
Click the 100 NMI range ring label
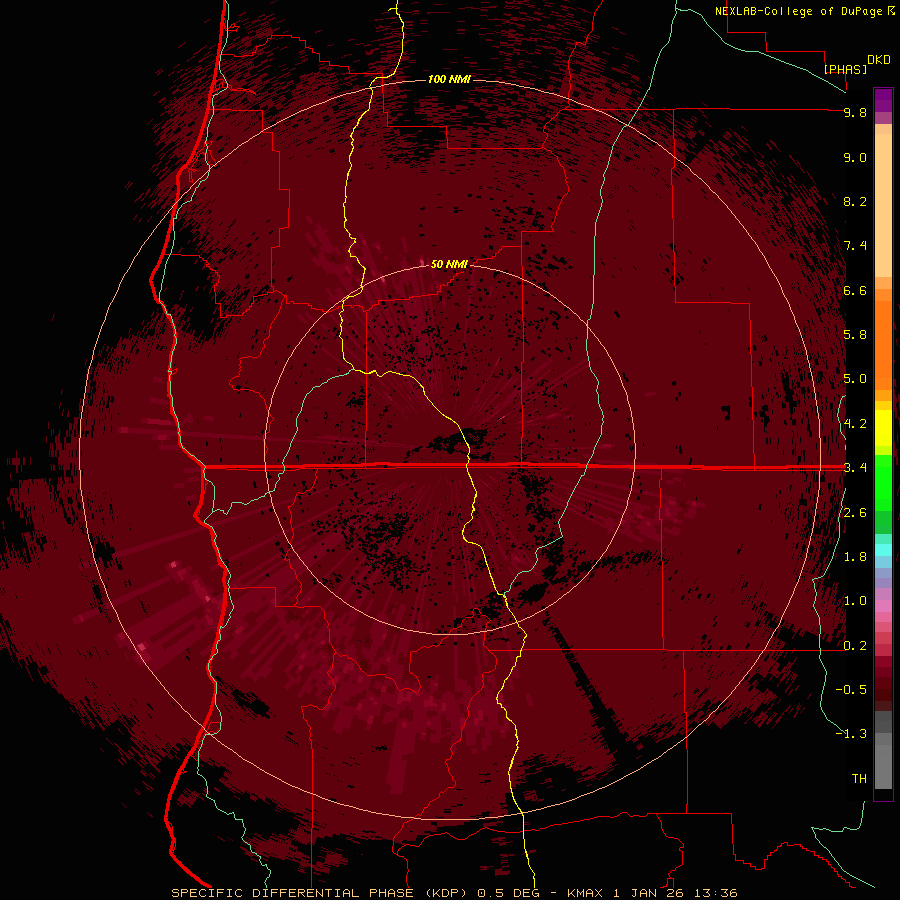tap(449, 79)
